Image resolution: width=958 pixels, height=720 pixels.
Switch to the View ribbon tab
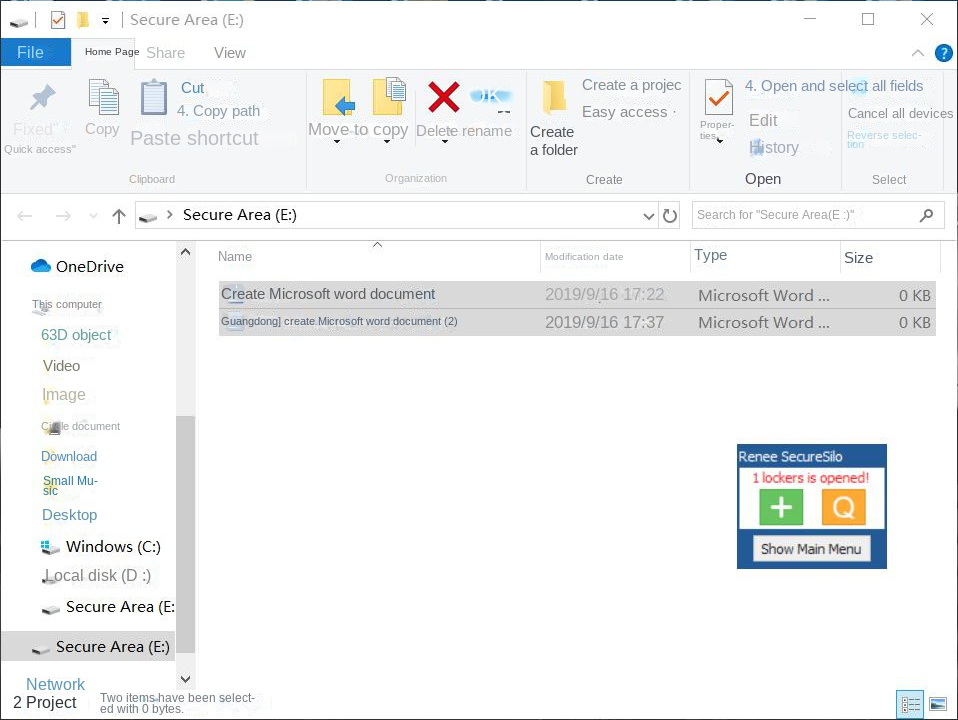(x=229, y=53)
